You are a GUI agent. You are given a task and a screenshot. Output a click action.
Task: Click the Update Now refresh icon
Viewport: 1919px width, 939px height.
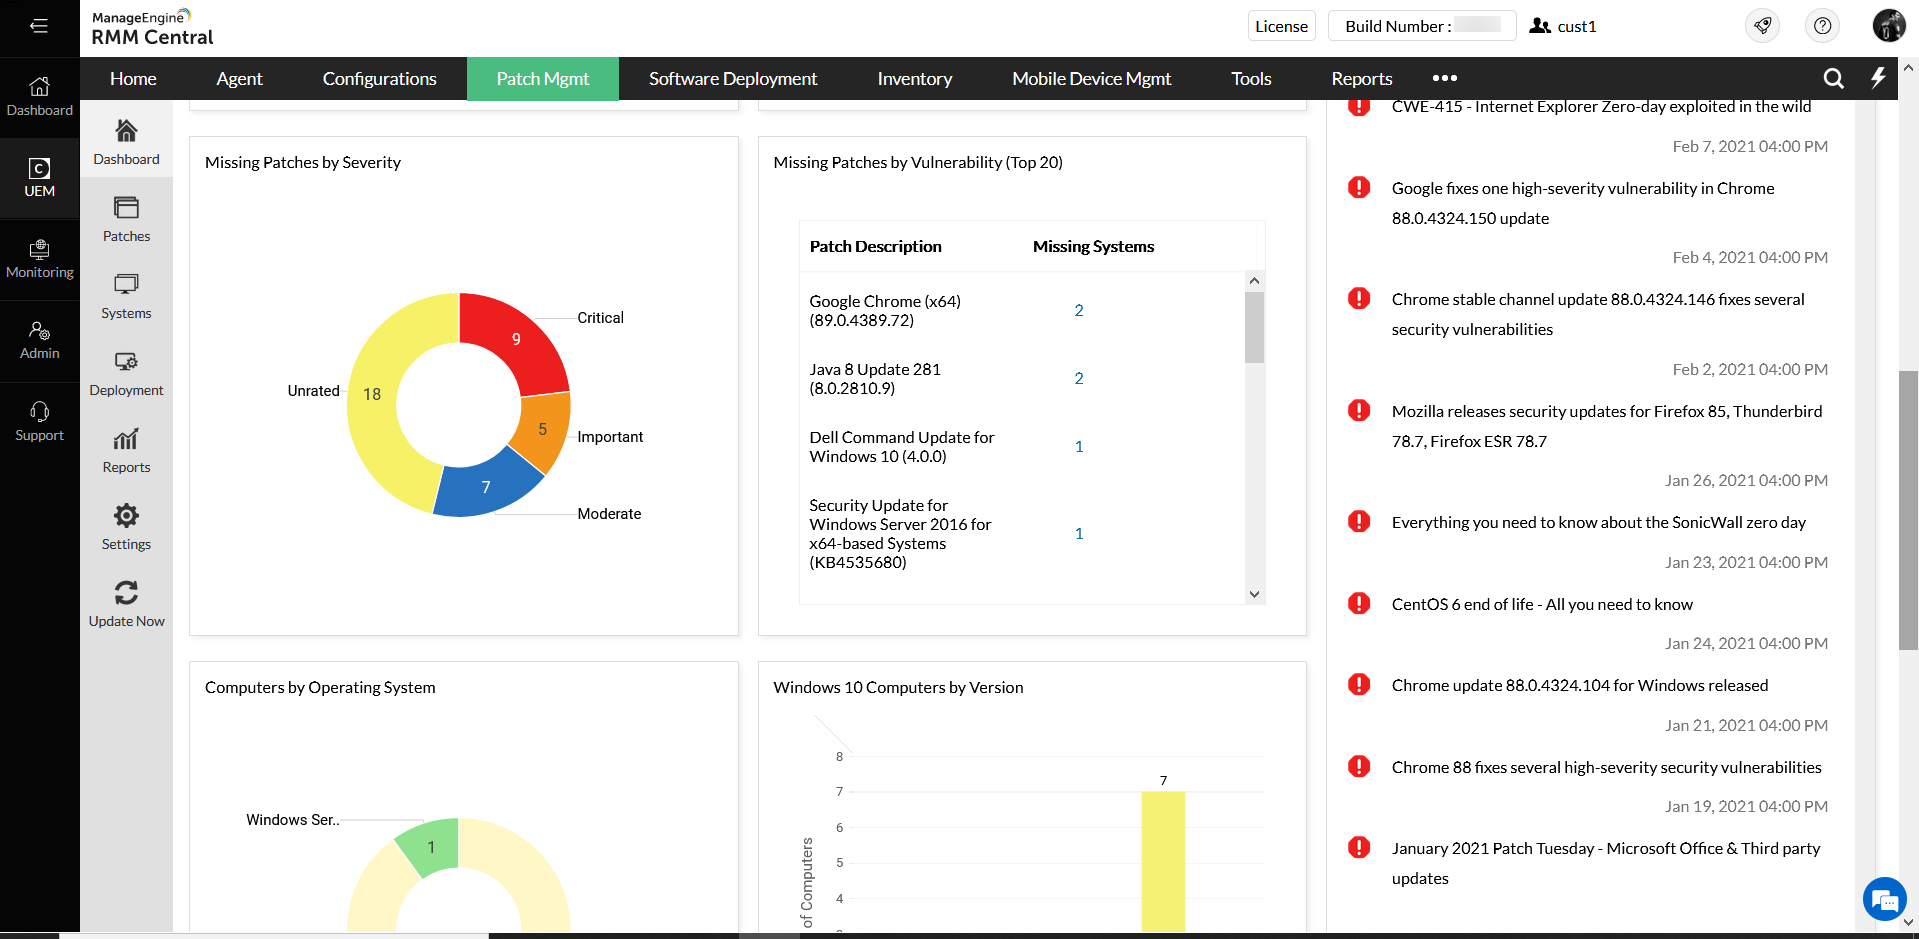(x=126, y=593)
